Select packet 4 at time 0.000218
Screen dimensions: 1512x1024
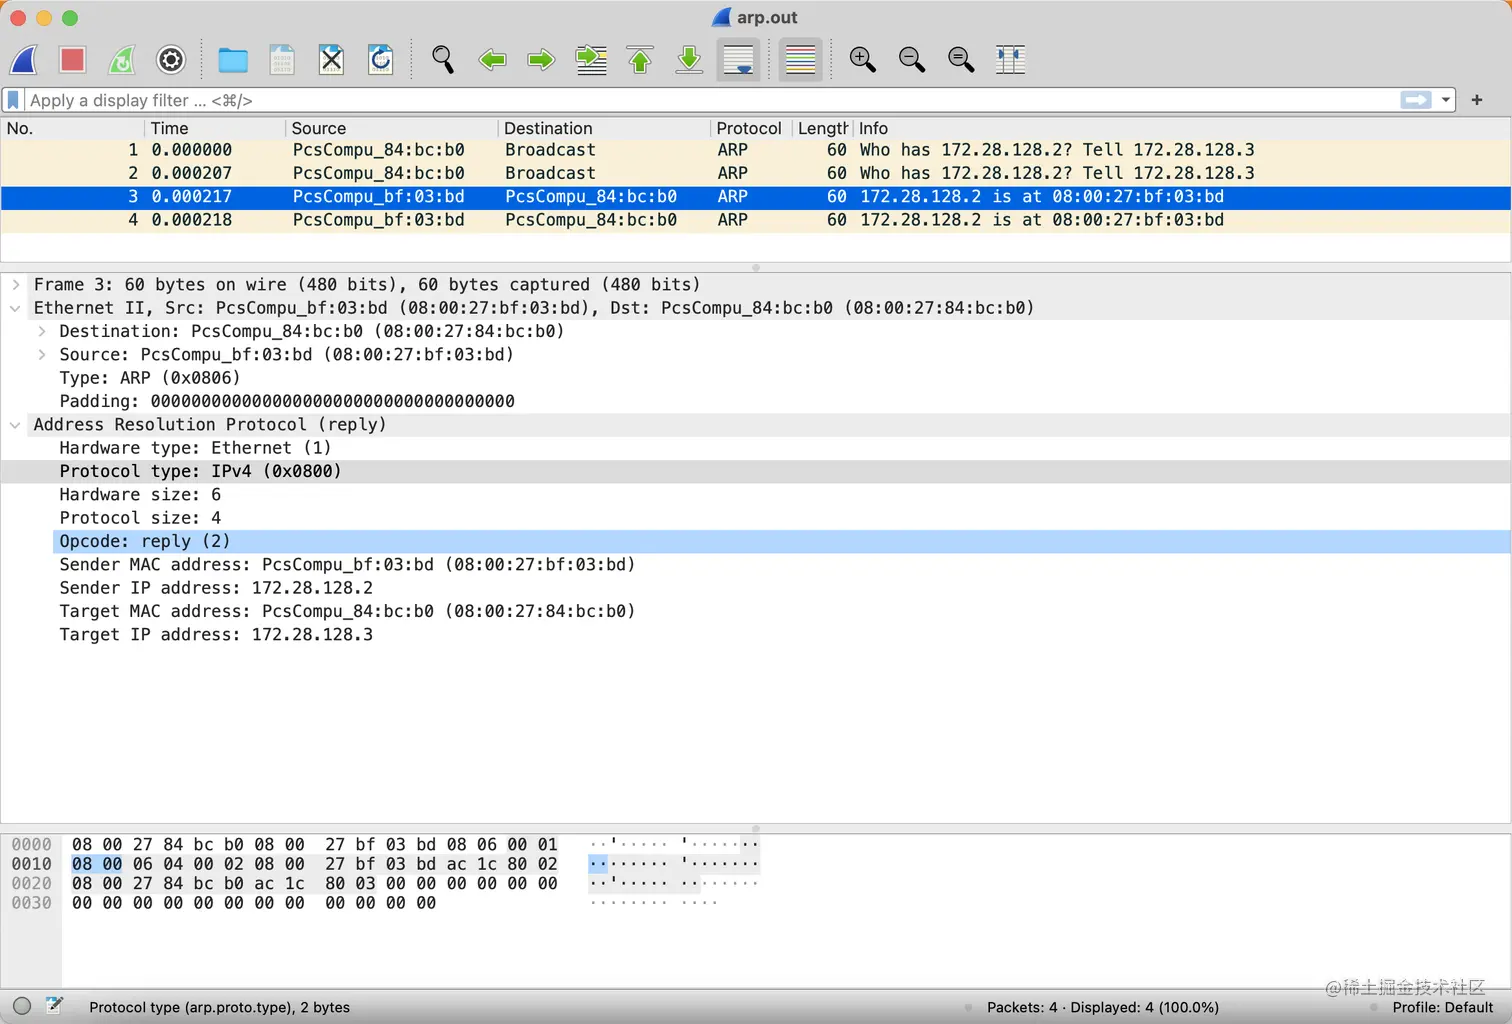[x=756, y=220]
